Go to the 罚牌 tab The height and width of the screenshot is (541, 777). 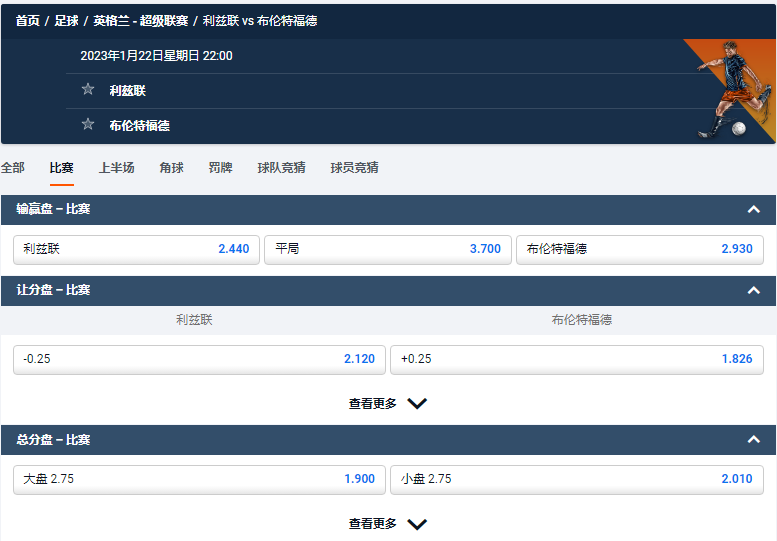point(220,168)
